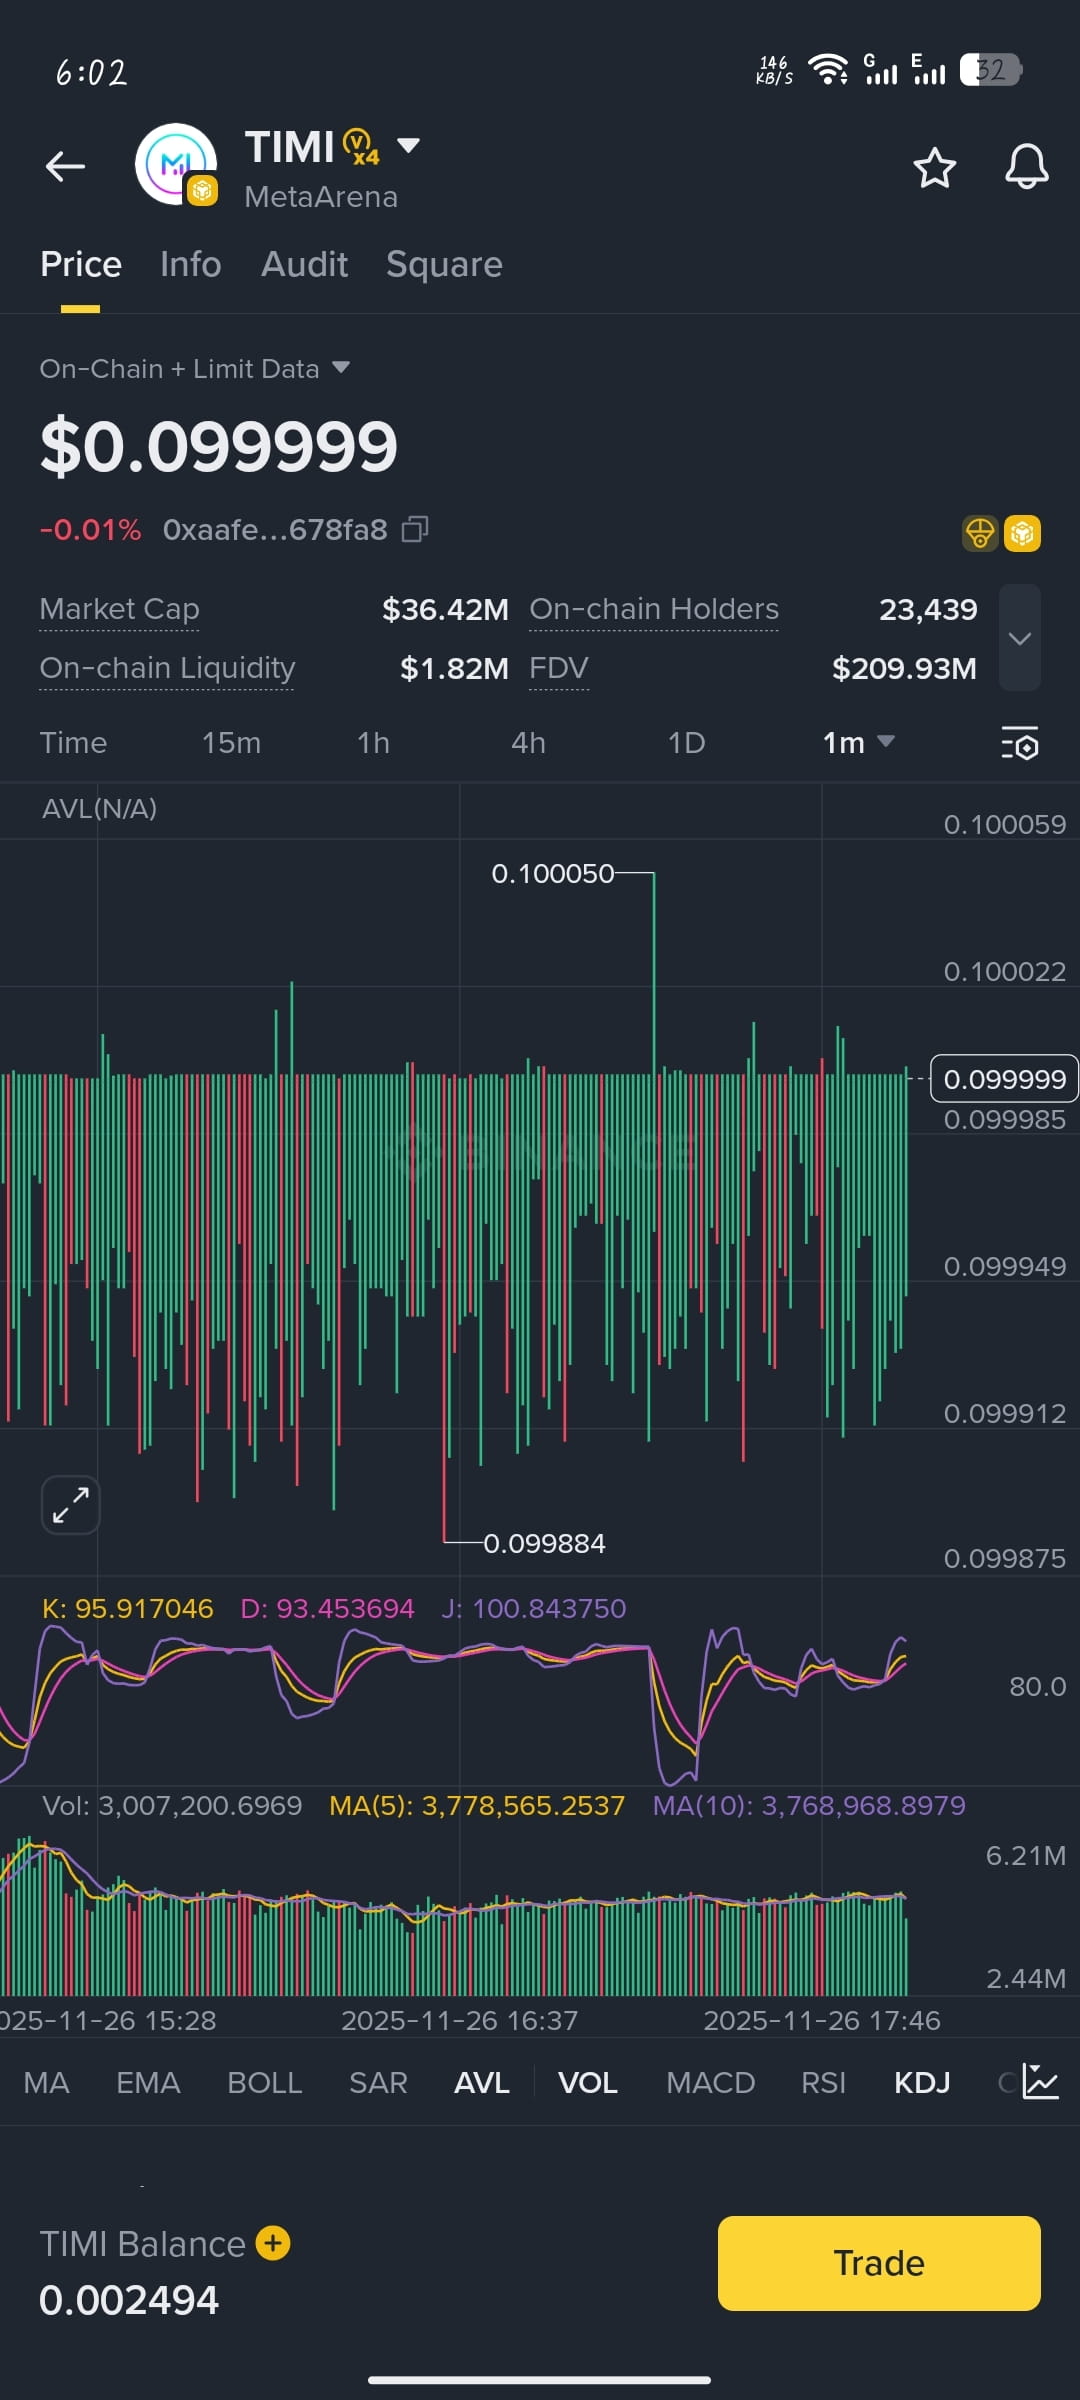Tap the TIMI balance value 0.002494
Screen dimensions: 1080x2400
(129, 2300)
